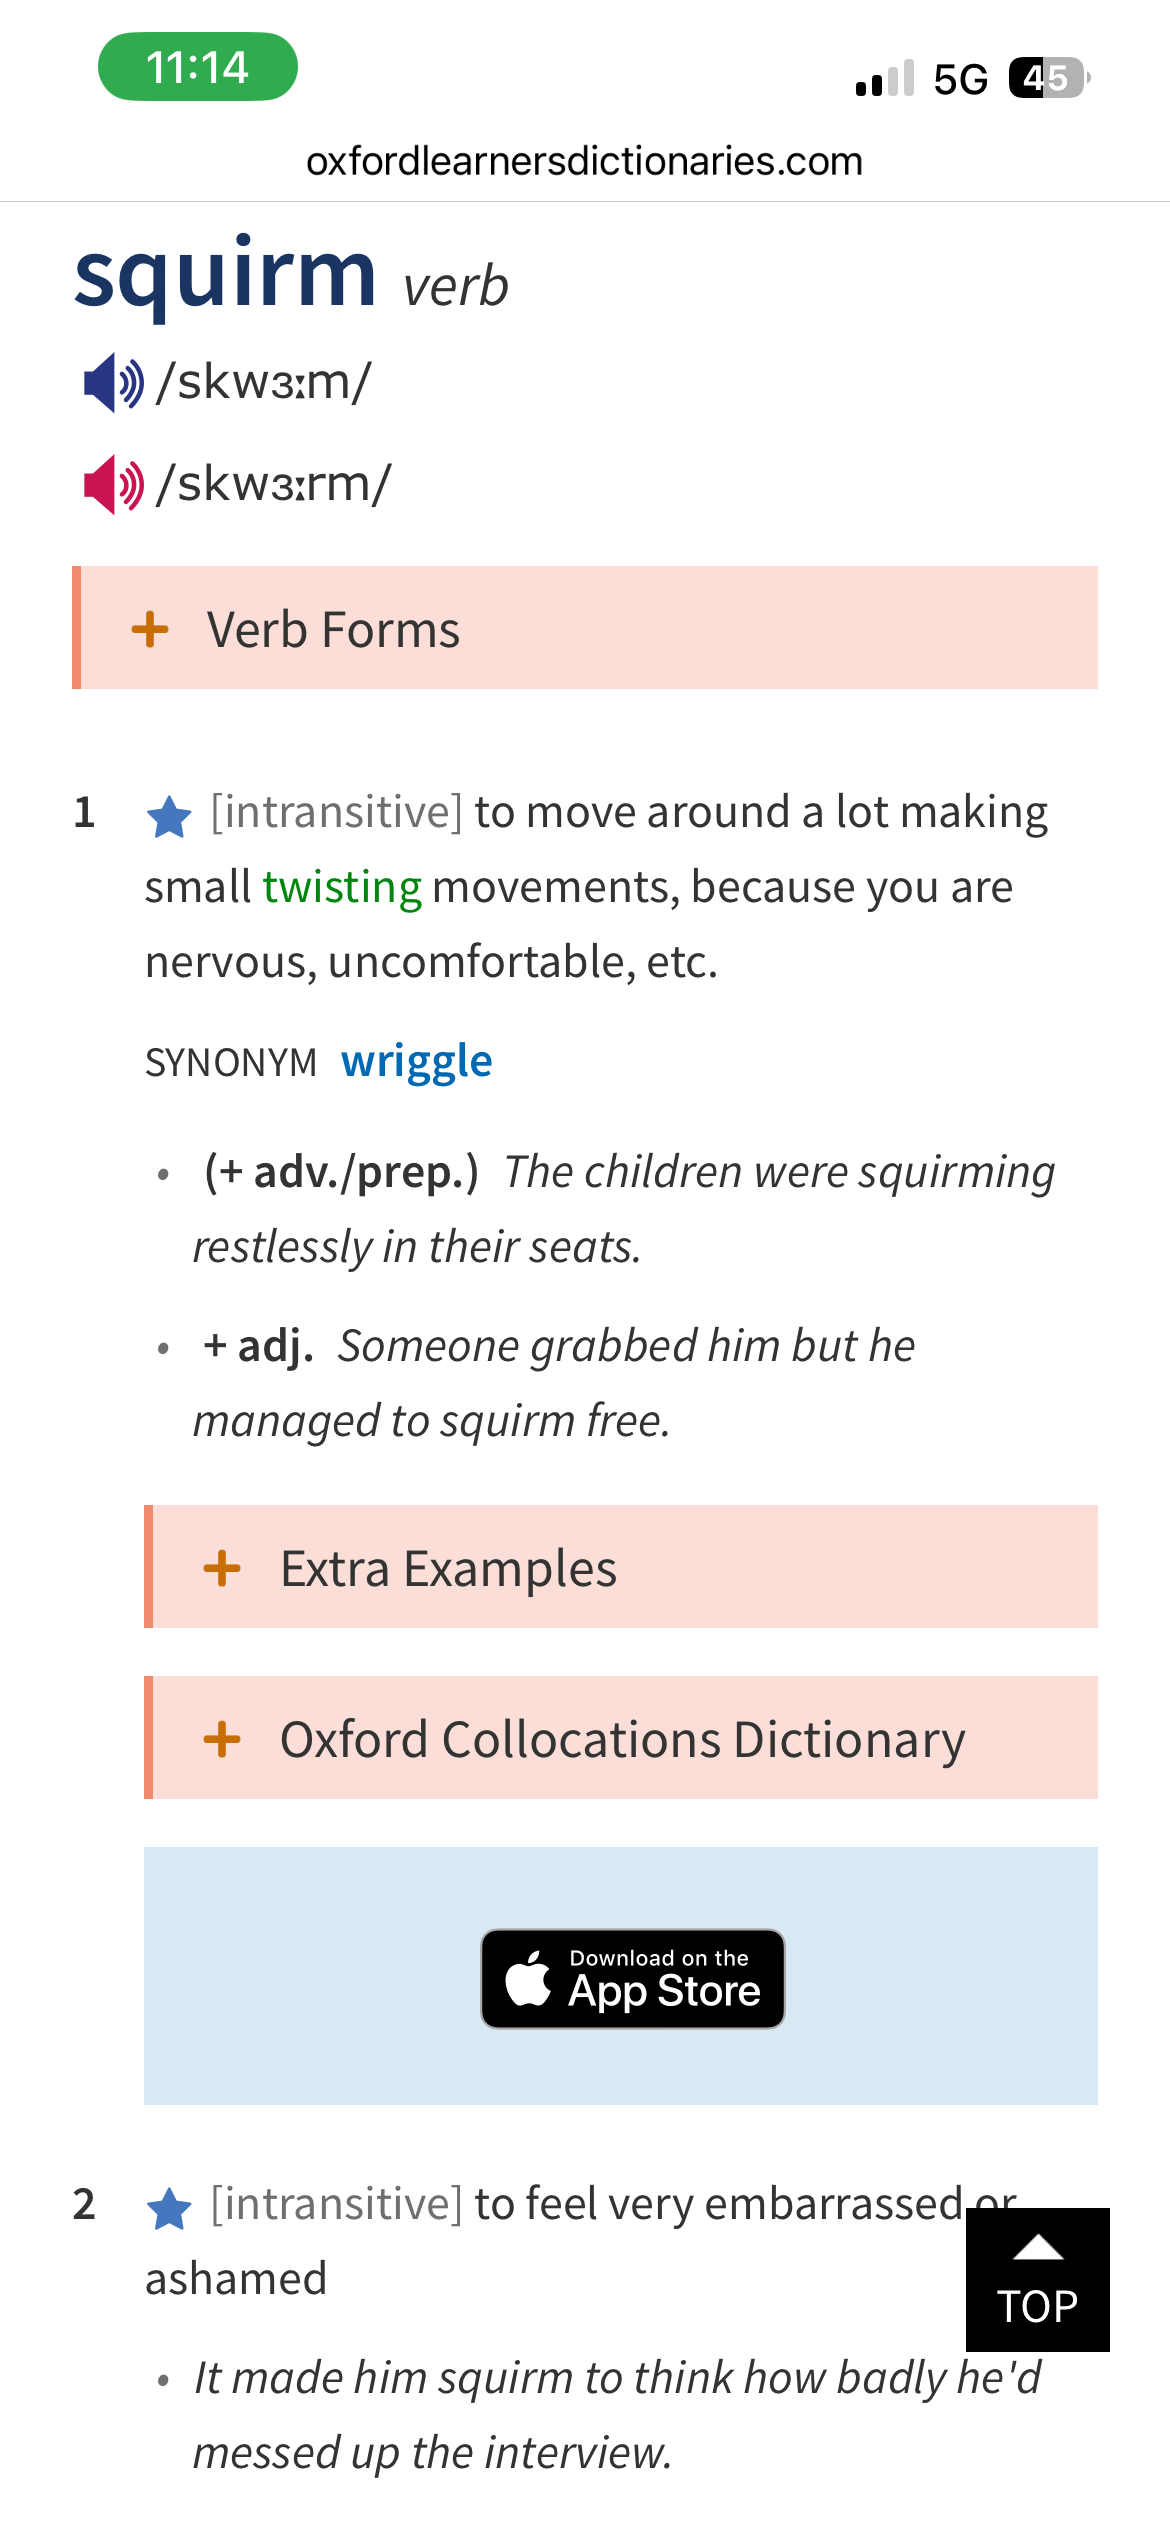
Task: Tap the plus icon beside Verb Forms
Action: (x=150, y=629)
